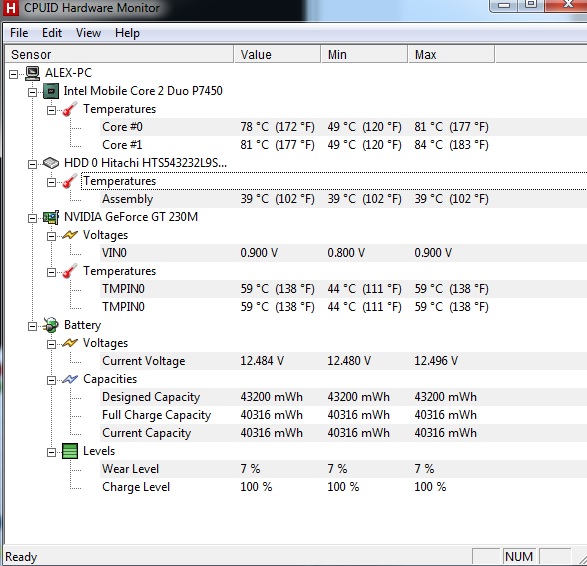Collapse the Intel Mobile Core 2 Duo node
This screenshot has width=587, height=566.
click(x=33, y=92)
